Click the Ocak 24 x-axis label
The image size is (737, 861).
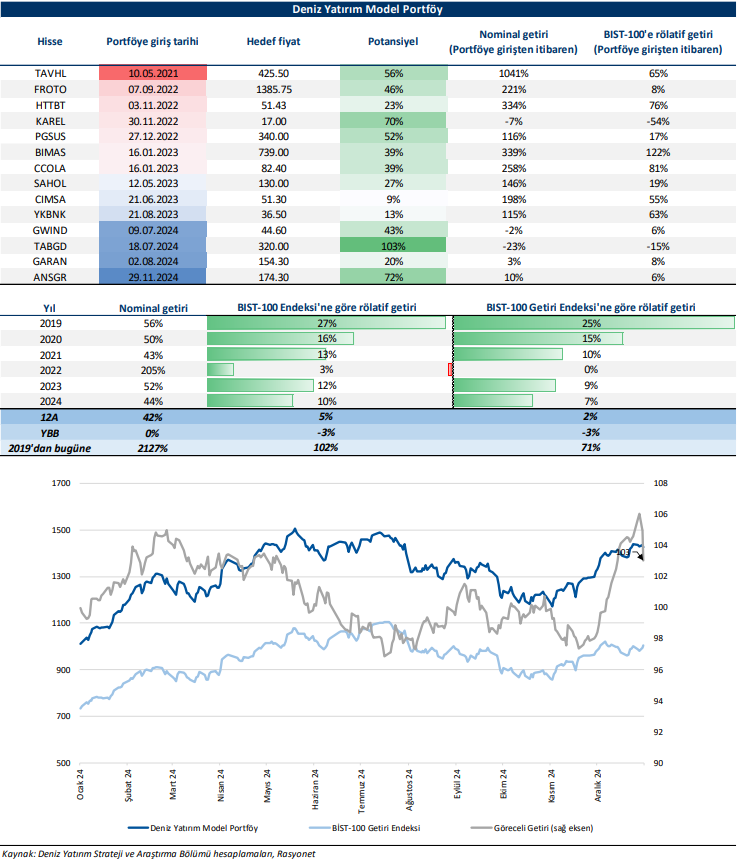point(80,781)
